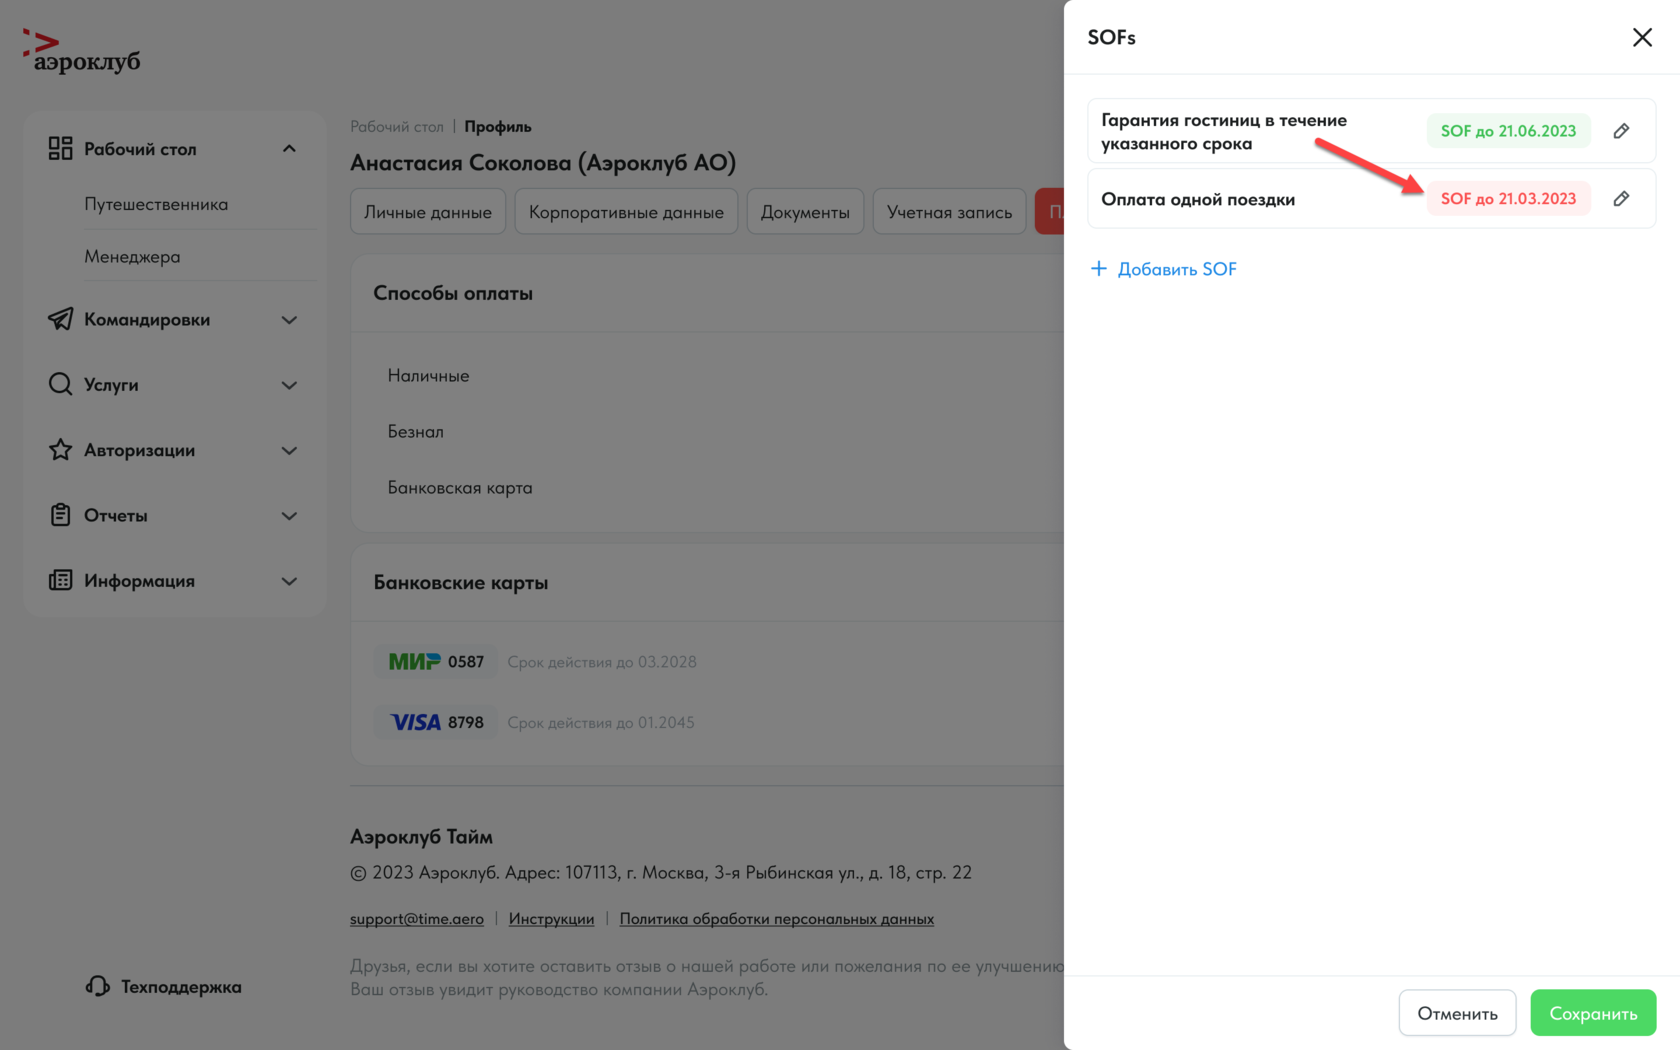Expand the Отчеты menu chevron
The height and width of the screenshot is (1050, 1680).
click(289, 516)
